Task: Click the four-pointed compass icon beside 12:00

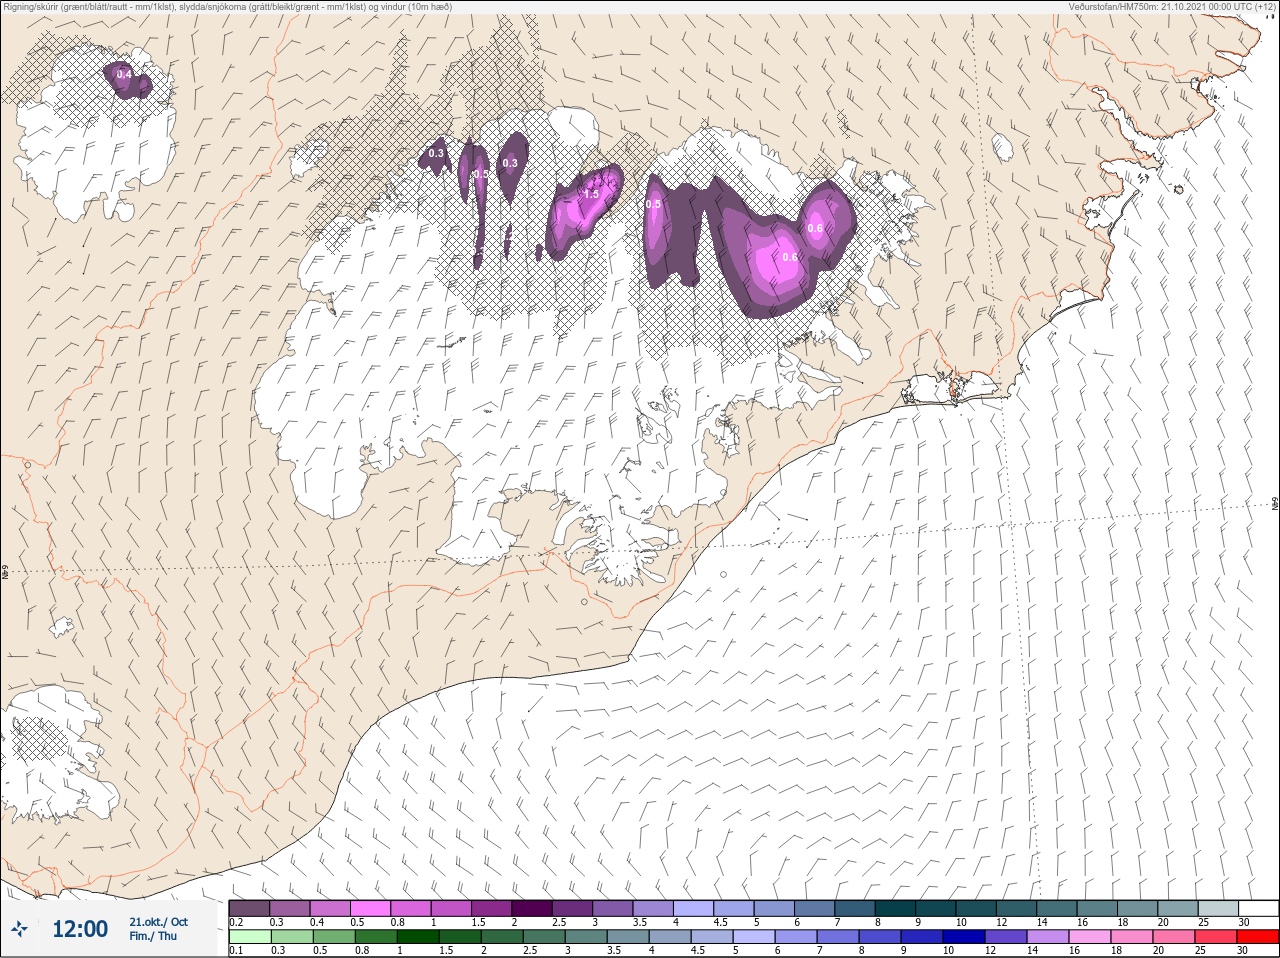Action: (19, 929)
